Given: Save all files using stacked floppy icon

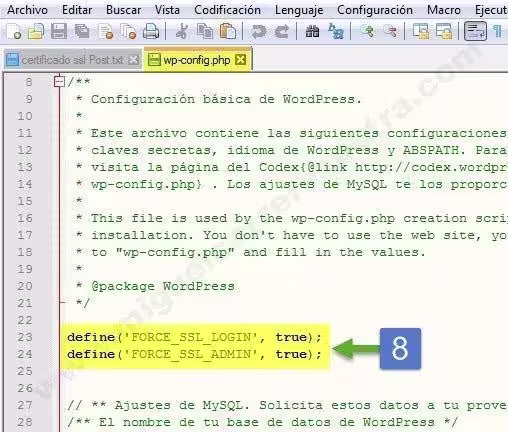Looking at the screenshot, I should (82, 32).
